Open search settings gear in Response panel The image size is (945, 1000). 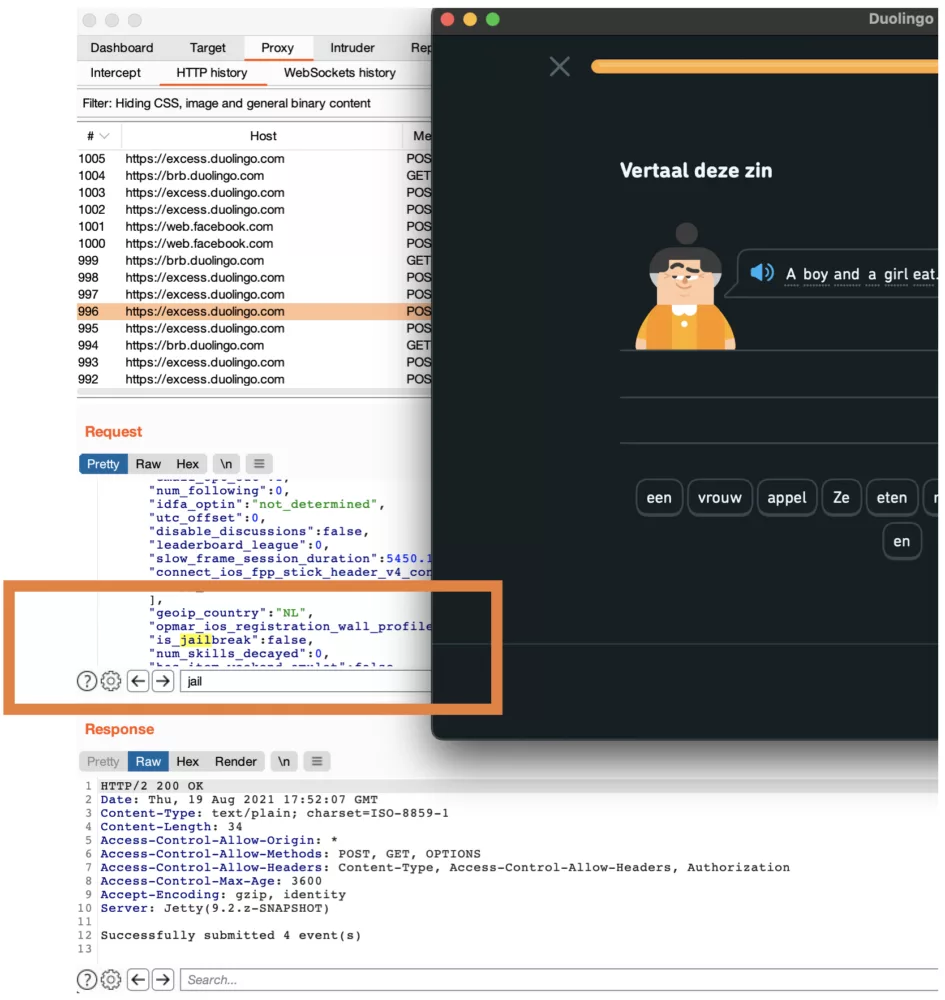coord(111,979)
